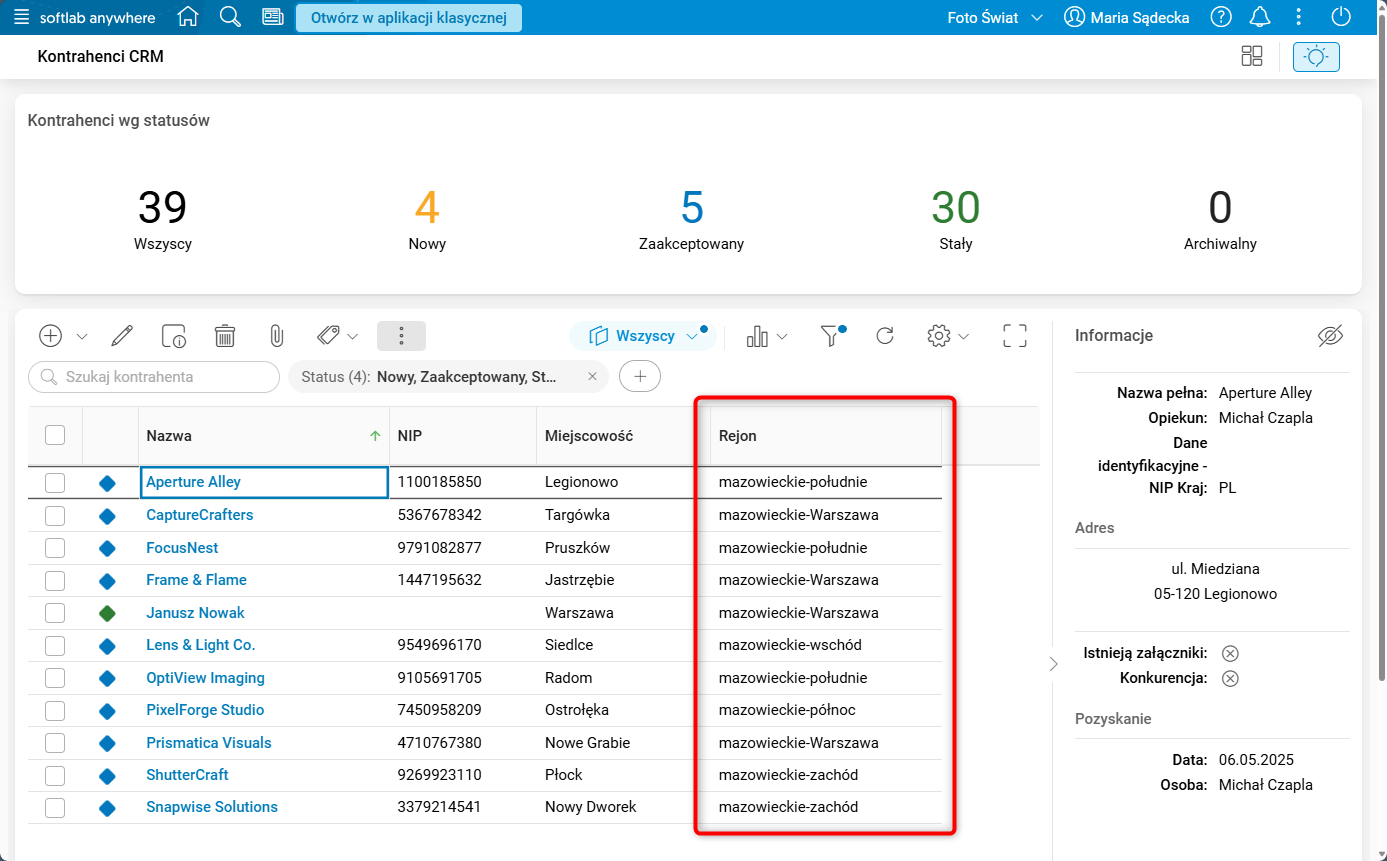The height and width of the screenshot is (861, 1387).
Task: Remove the Status filter chip
Action: pos(592,377)
